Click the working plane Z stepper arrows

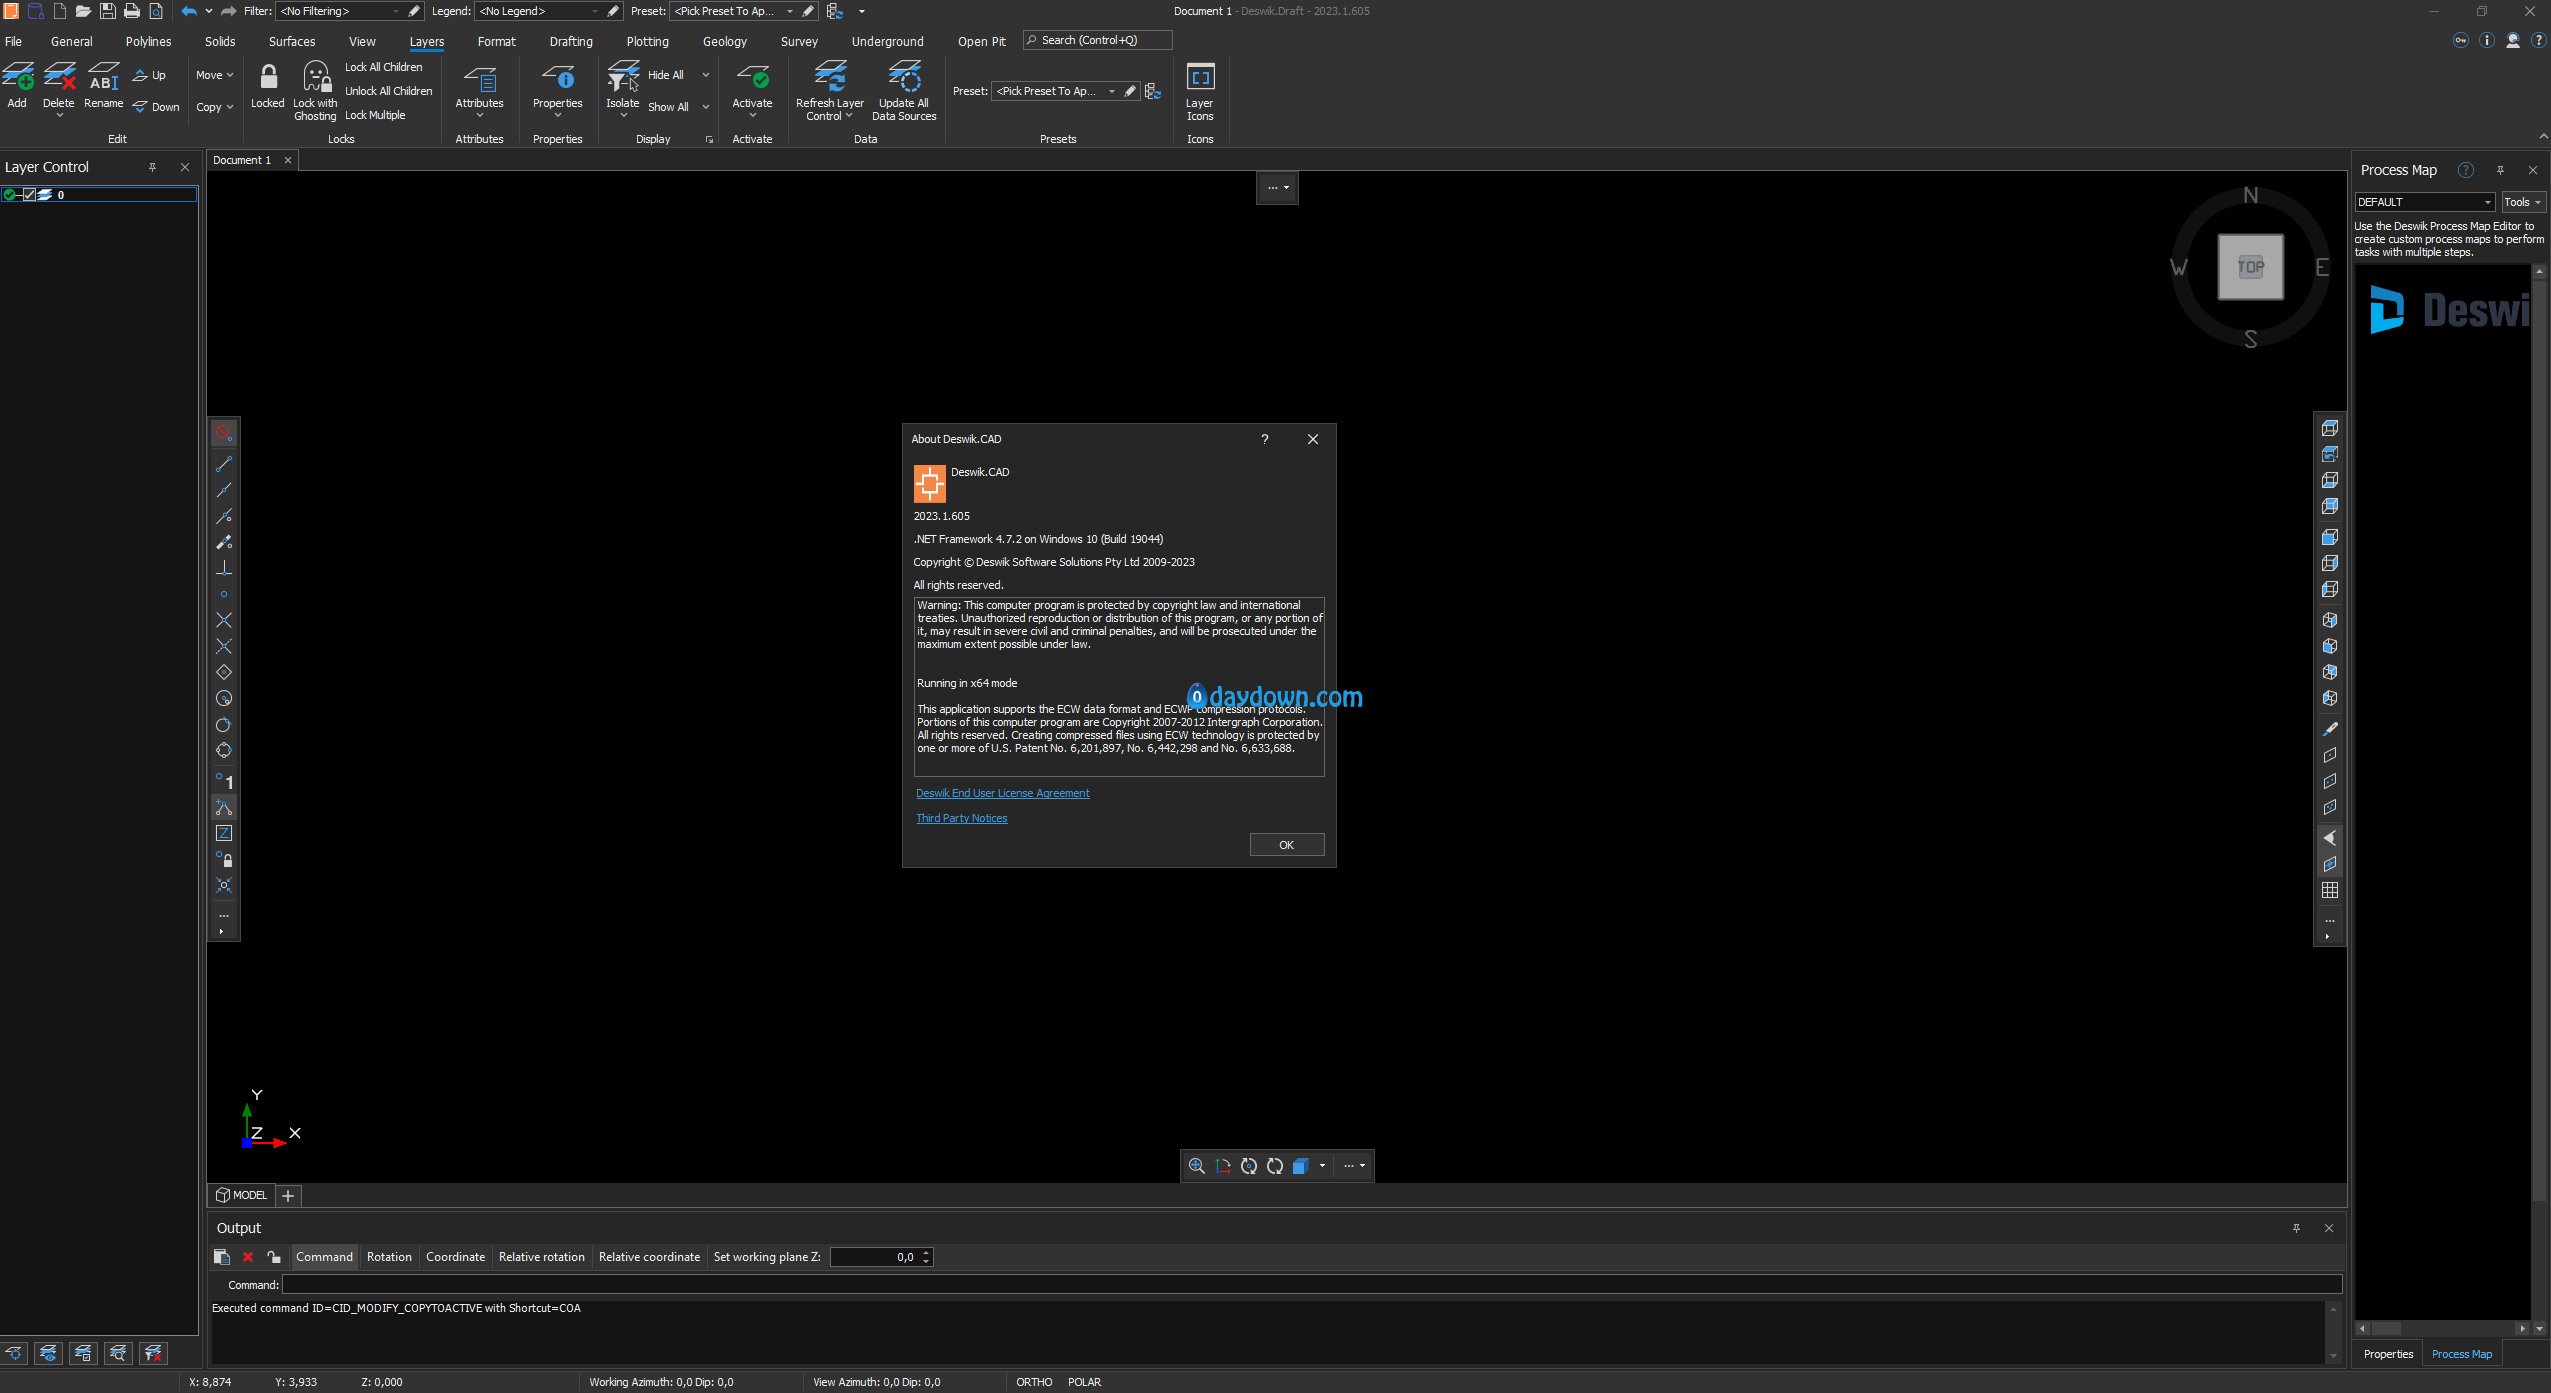click(x=927, y=1257)
